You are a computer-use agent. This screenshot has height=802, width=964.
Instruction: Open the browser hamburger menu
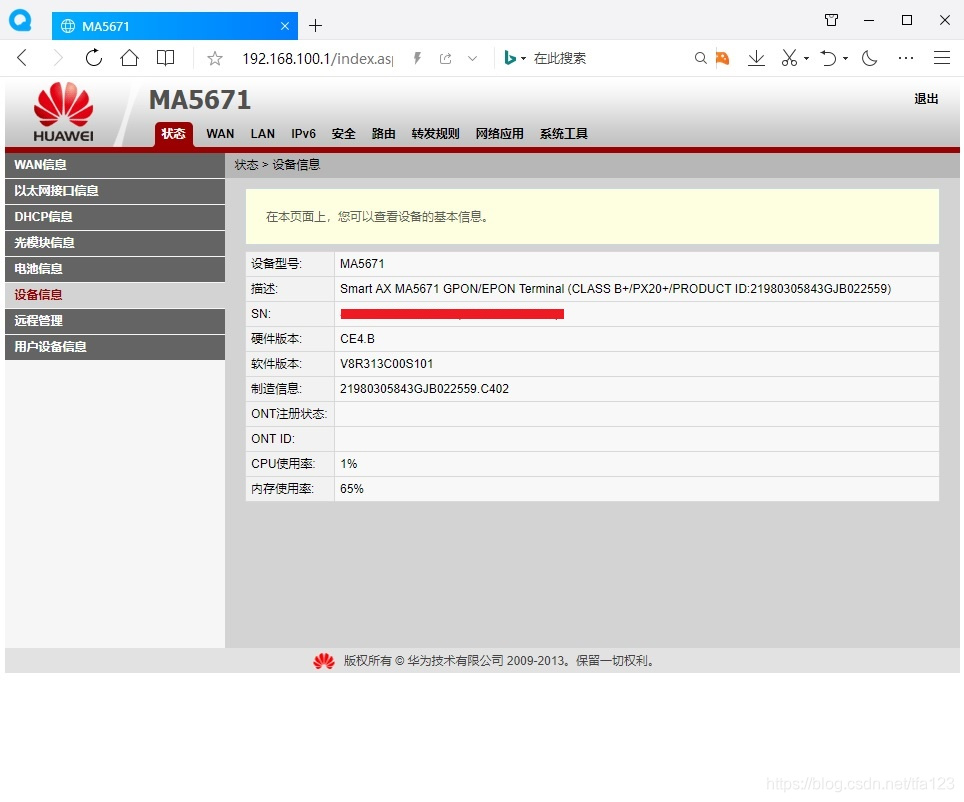[942, 58]
